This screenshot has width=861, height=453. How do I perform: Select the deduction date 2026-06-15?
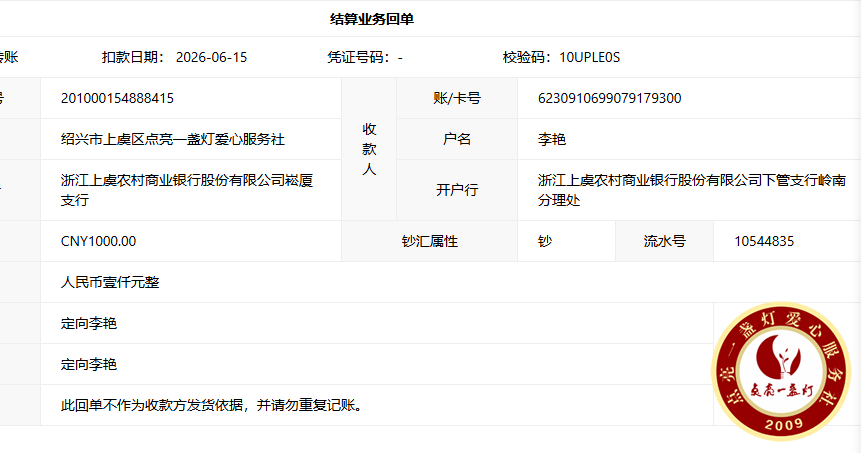point(211,57)
